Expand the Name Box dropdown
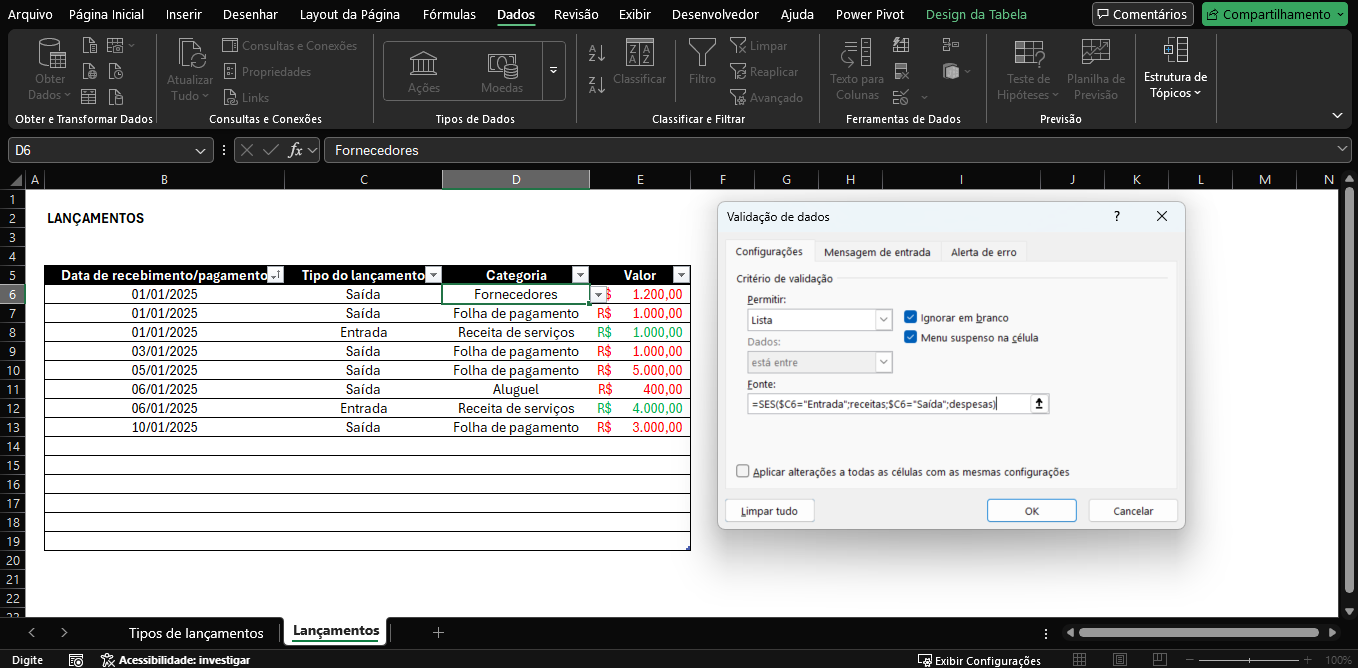 [202, 150]
